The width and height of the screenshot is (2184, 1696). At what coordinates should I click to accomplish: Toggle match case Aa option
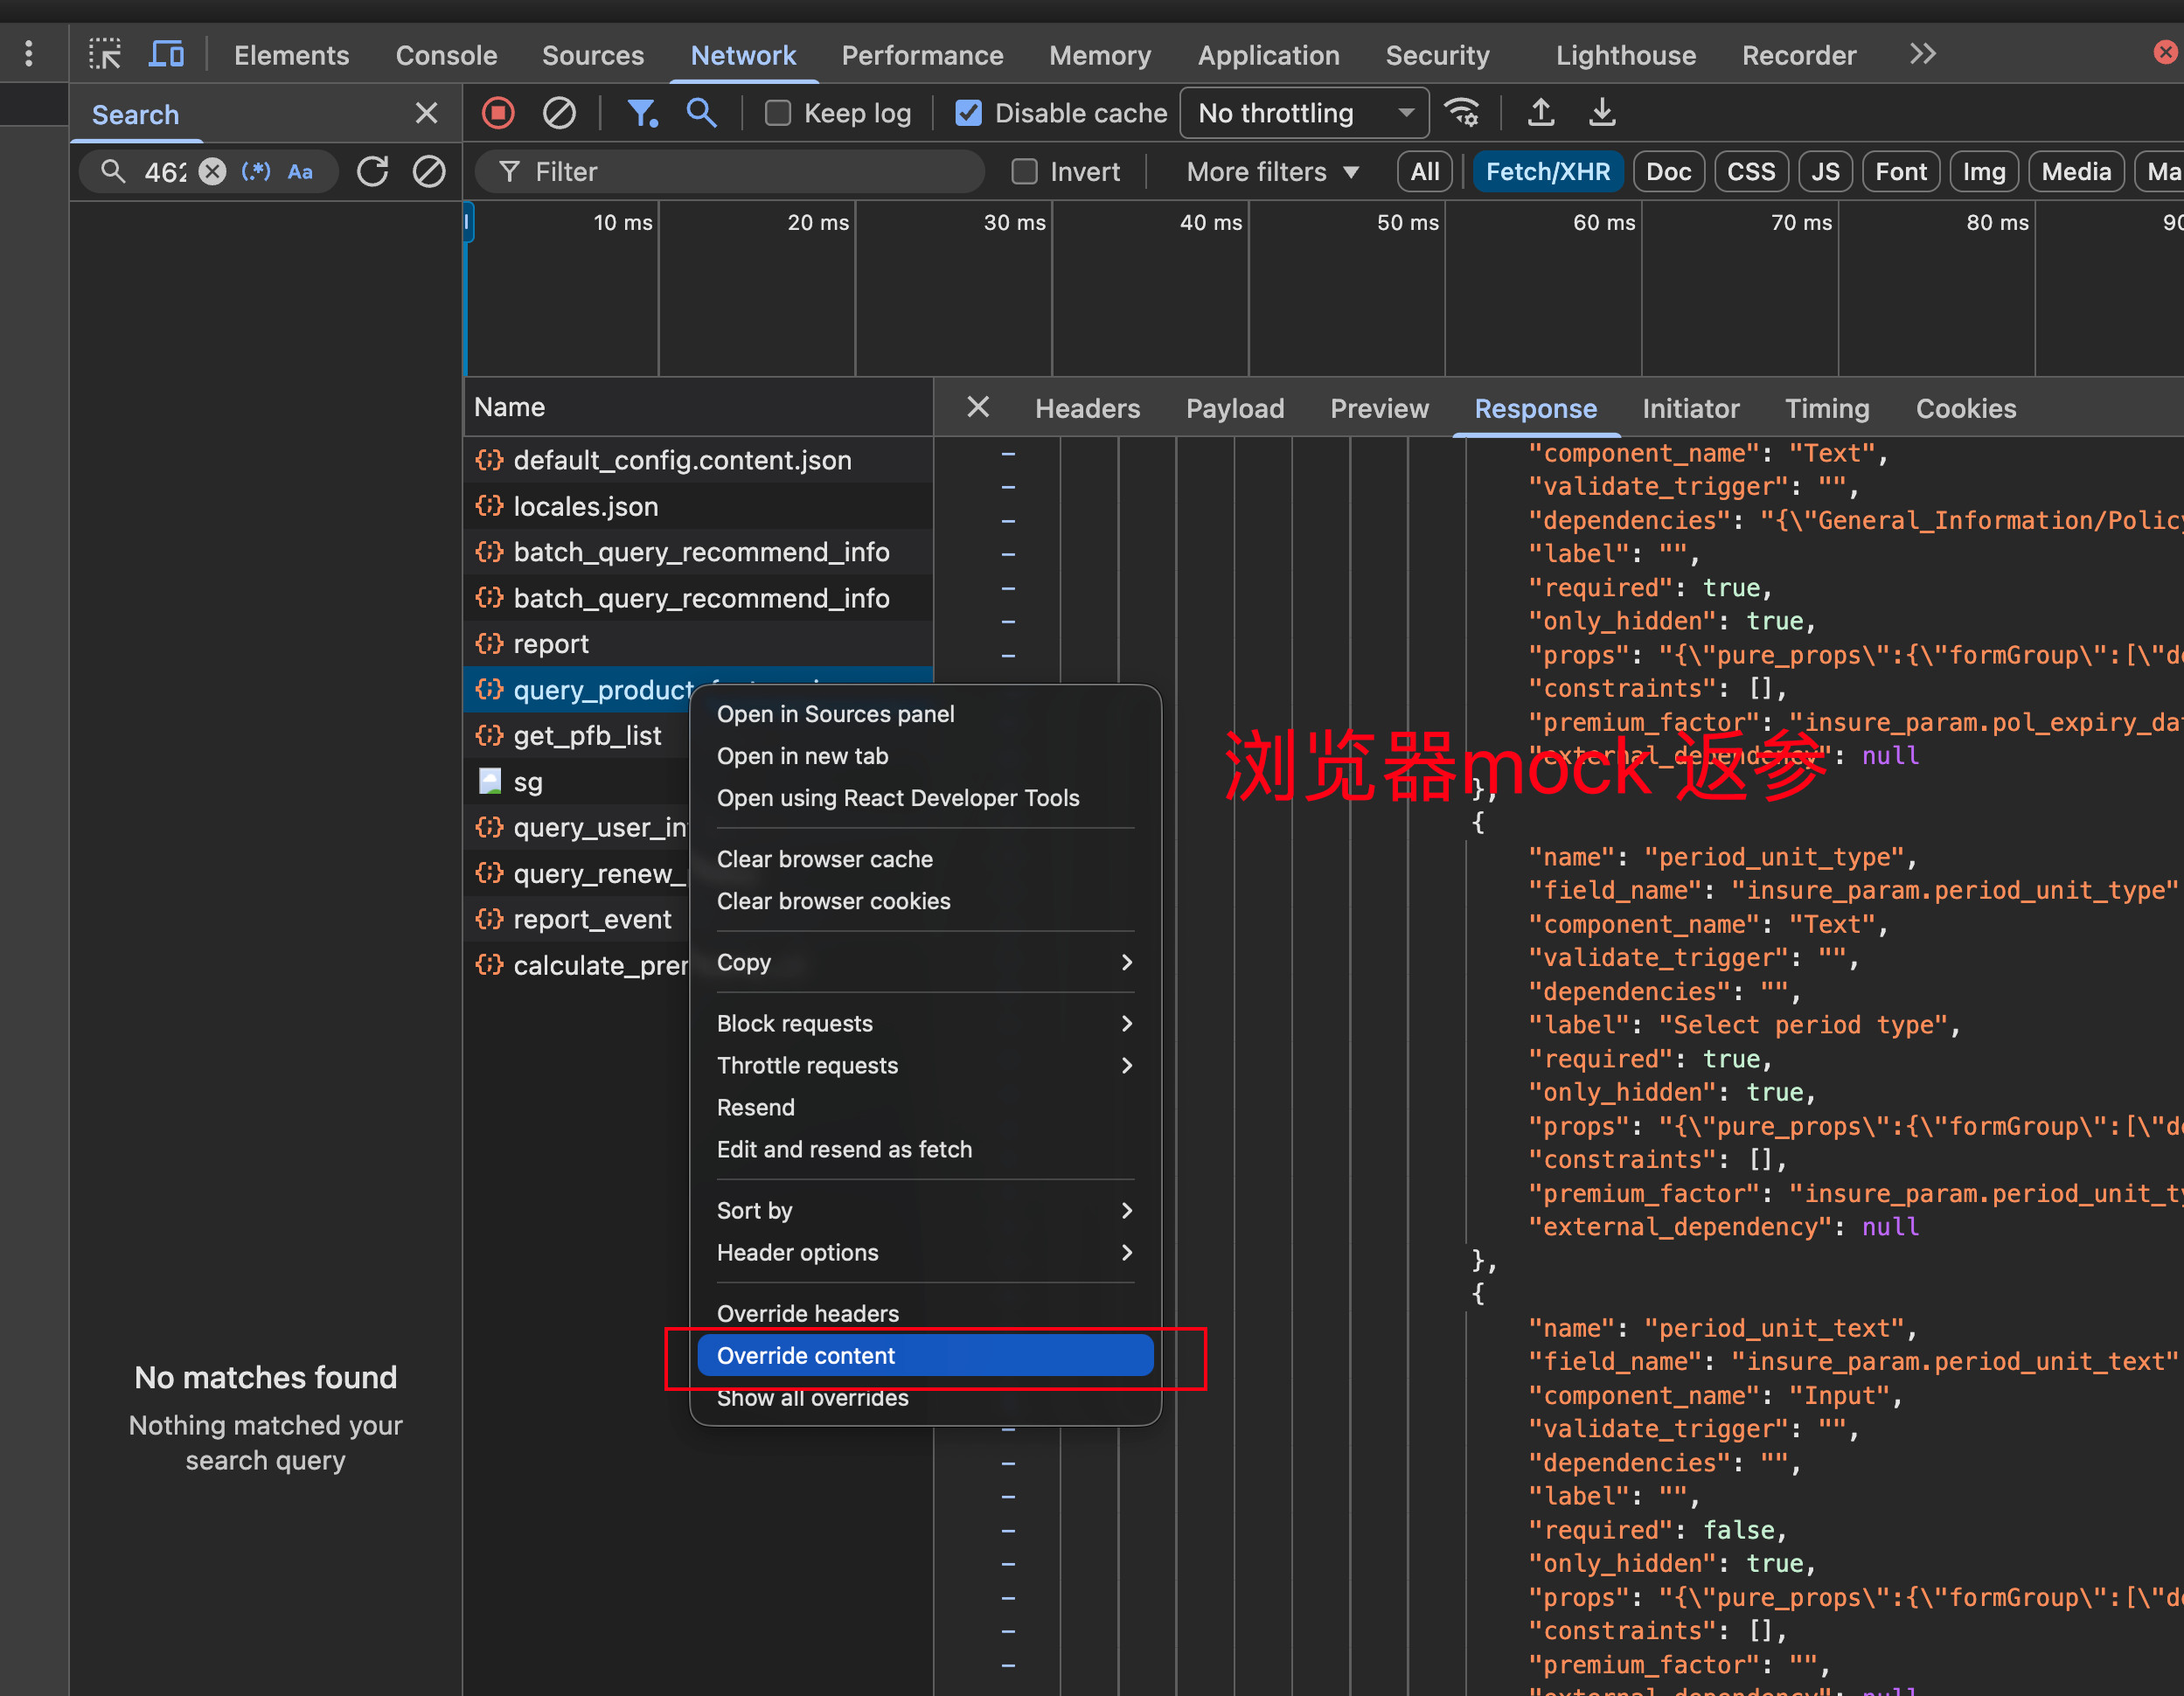pos(300,172)
